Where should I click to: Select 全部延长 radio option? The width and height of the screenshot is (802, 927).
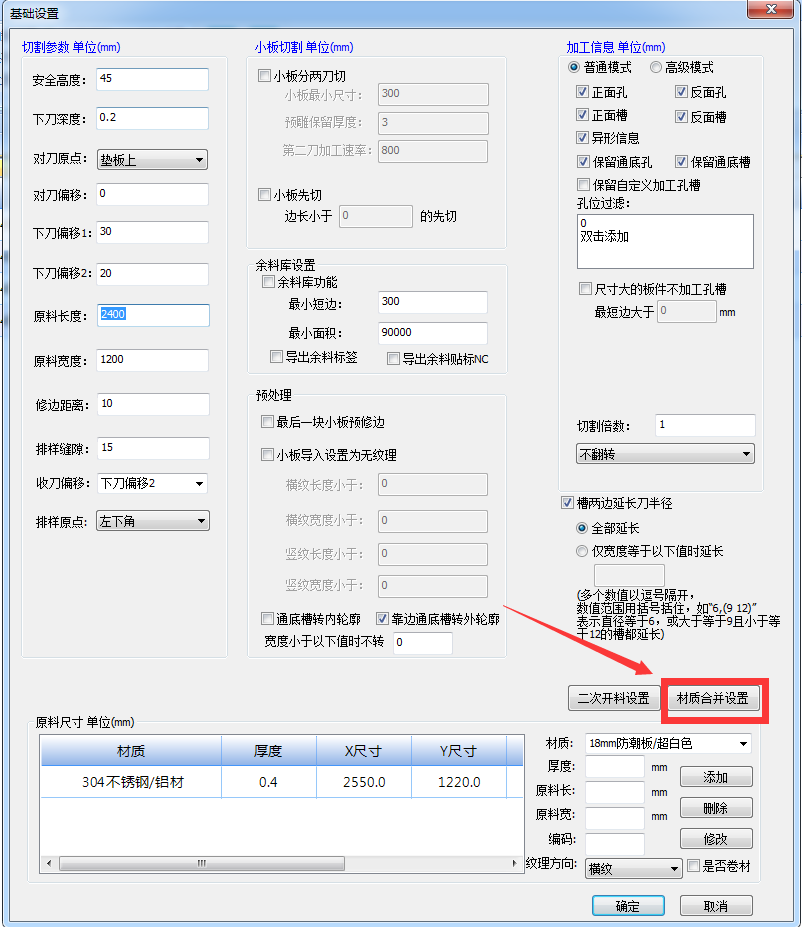point(582,527)
